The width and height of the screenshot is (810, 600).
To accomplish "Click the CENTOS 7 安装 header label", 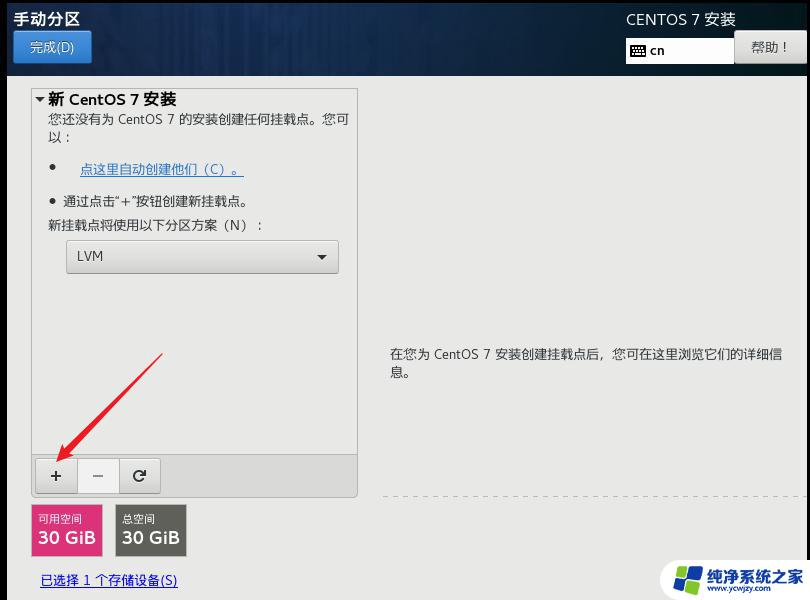I will (x=680, y=20).
